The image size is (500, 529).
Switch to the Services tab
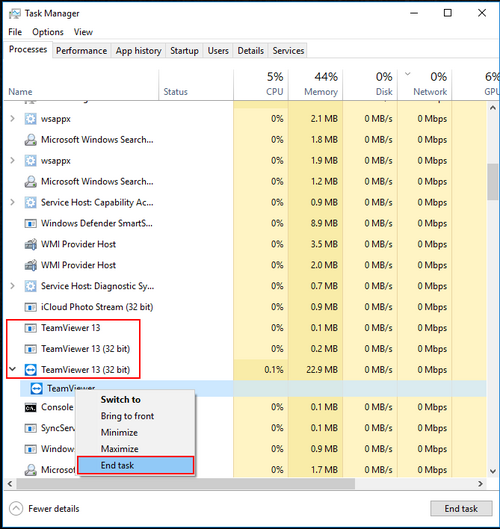288,51
